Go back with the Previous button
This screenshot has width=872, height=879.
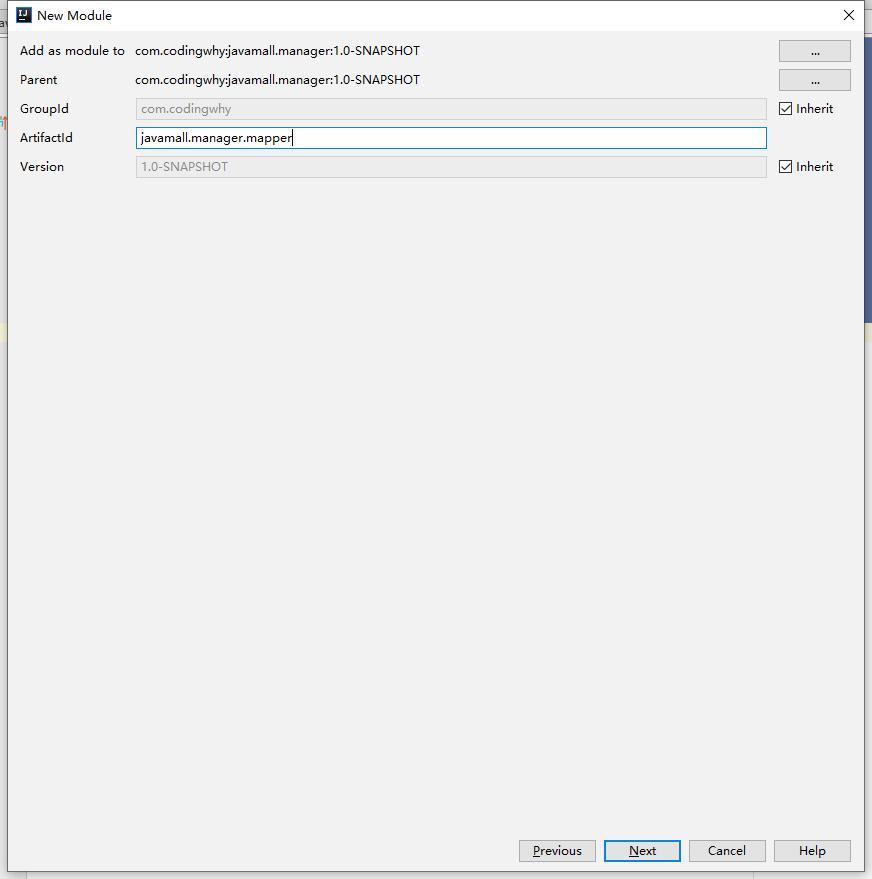[x=557, y=851]
